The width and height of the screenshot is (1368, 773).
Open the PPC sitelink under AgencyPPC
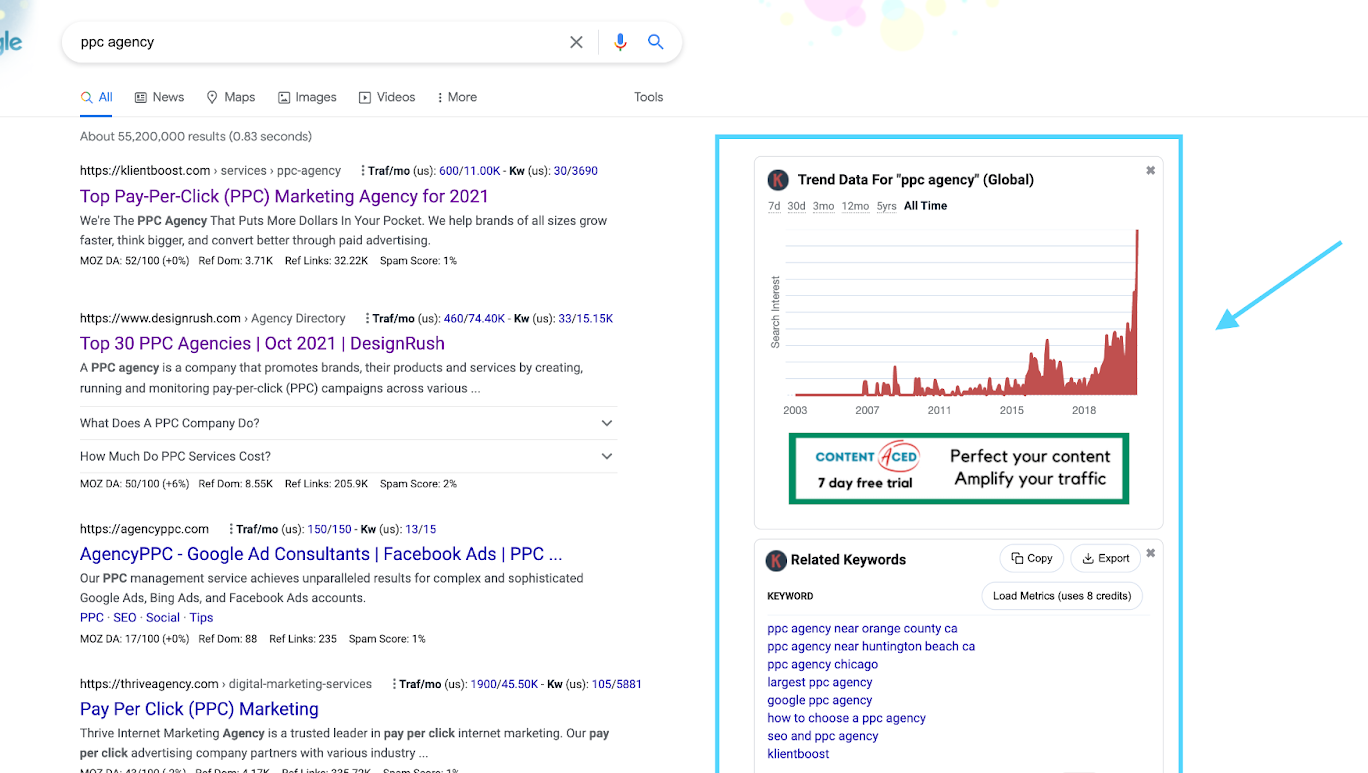[92, 618]
